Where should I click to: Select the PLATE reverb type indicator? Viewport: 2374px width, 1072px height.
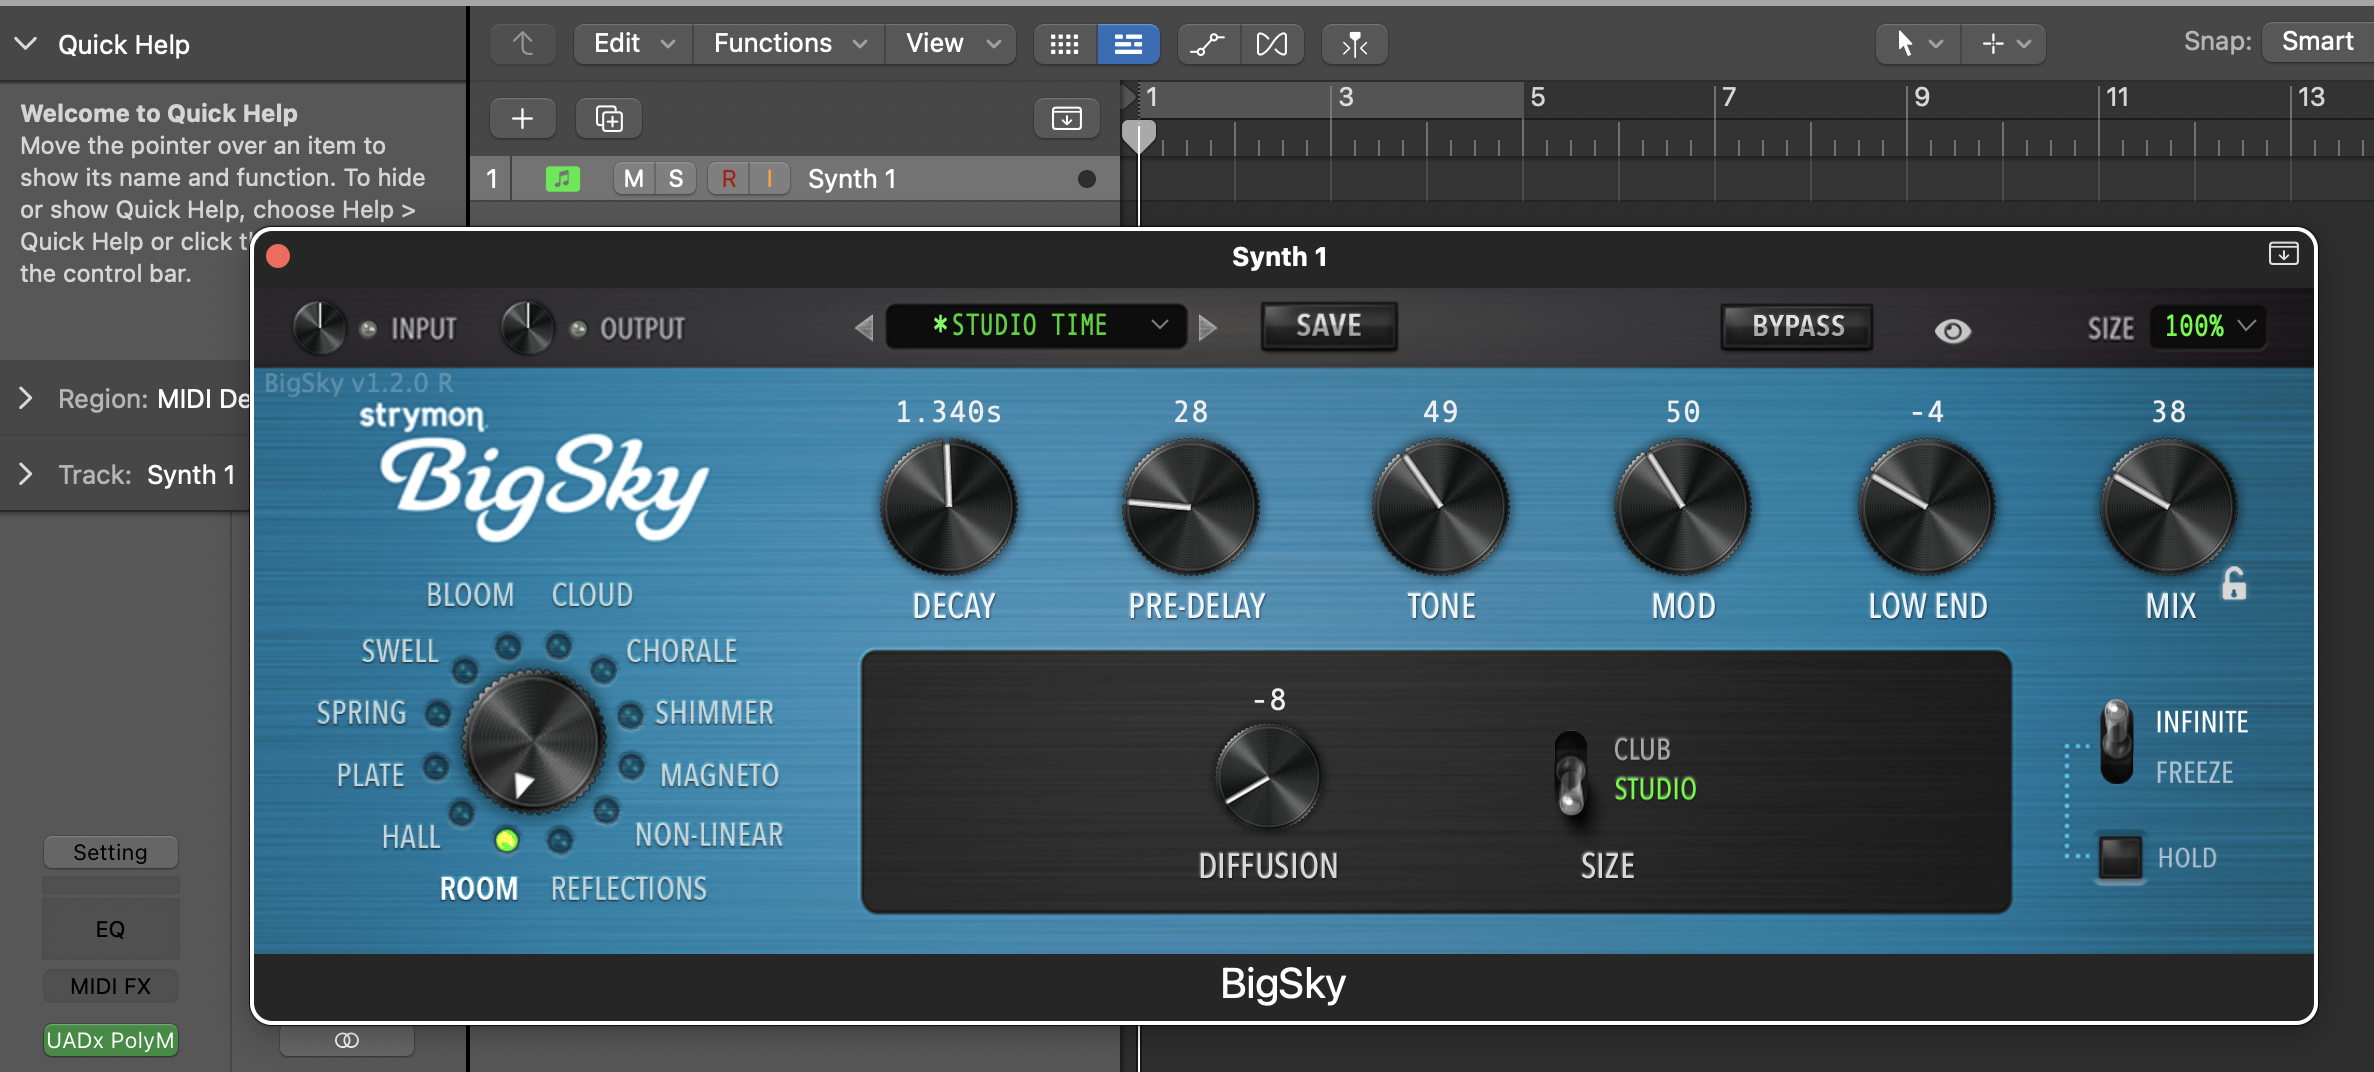436,767
